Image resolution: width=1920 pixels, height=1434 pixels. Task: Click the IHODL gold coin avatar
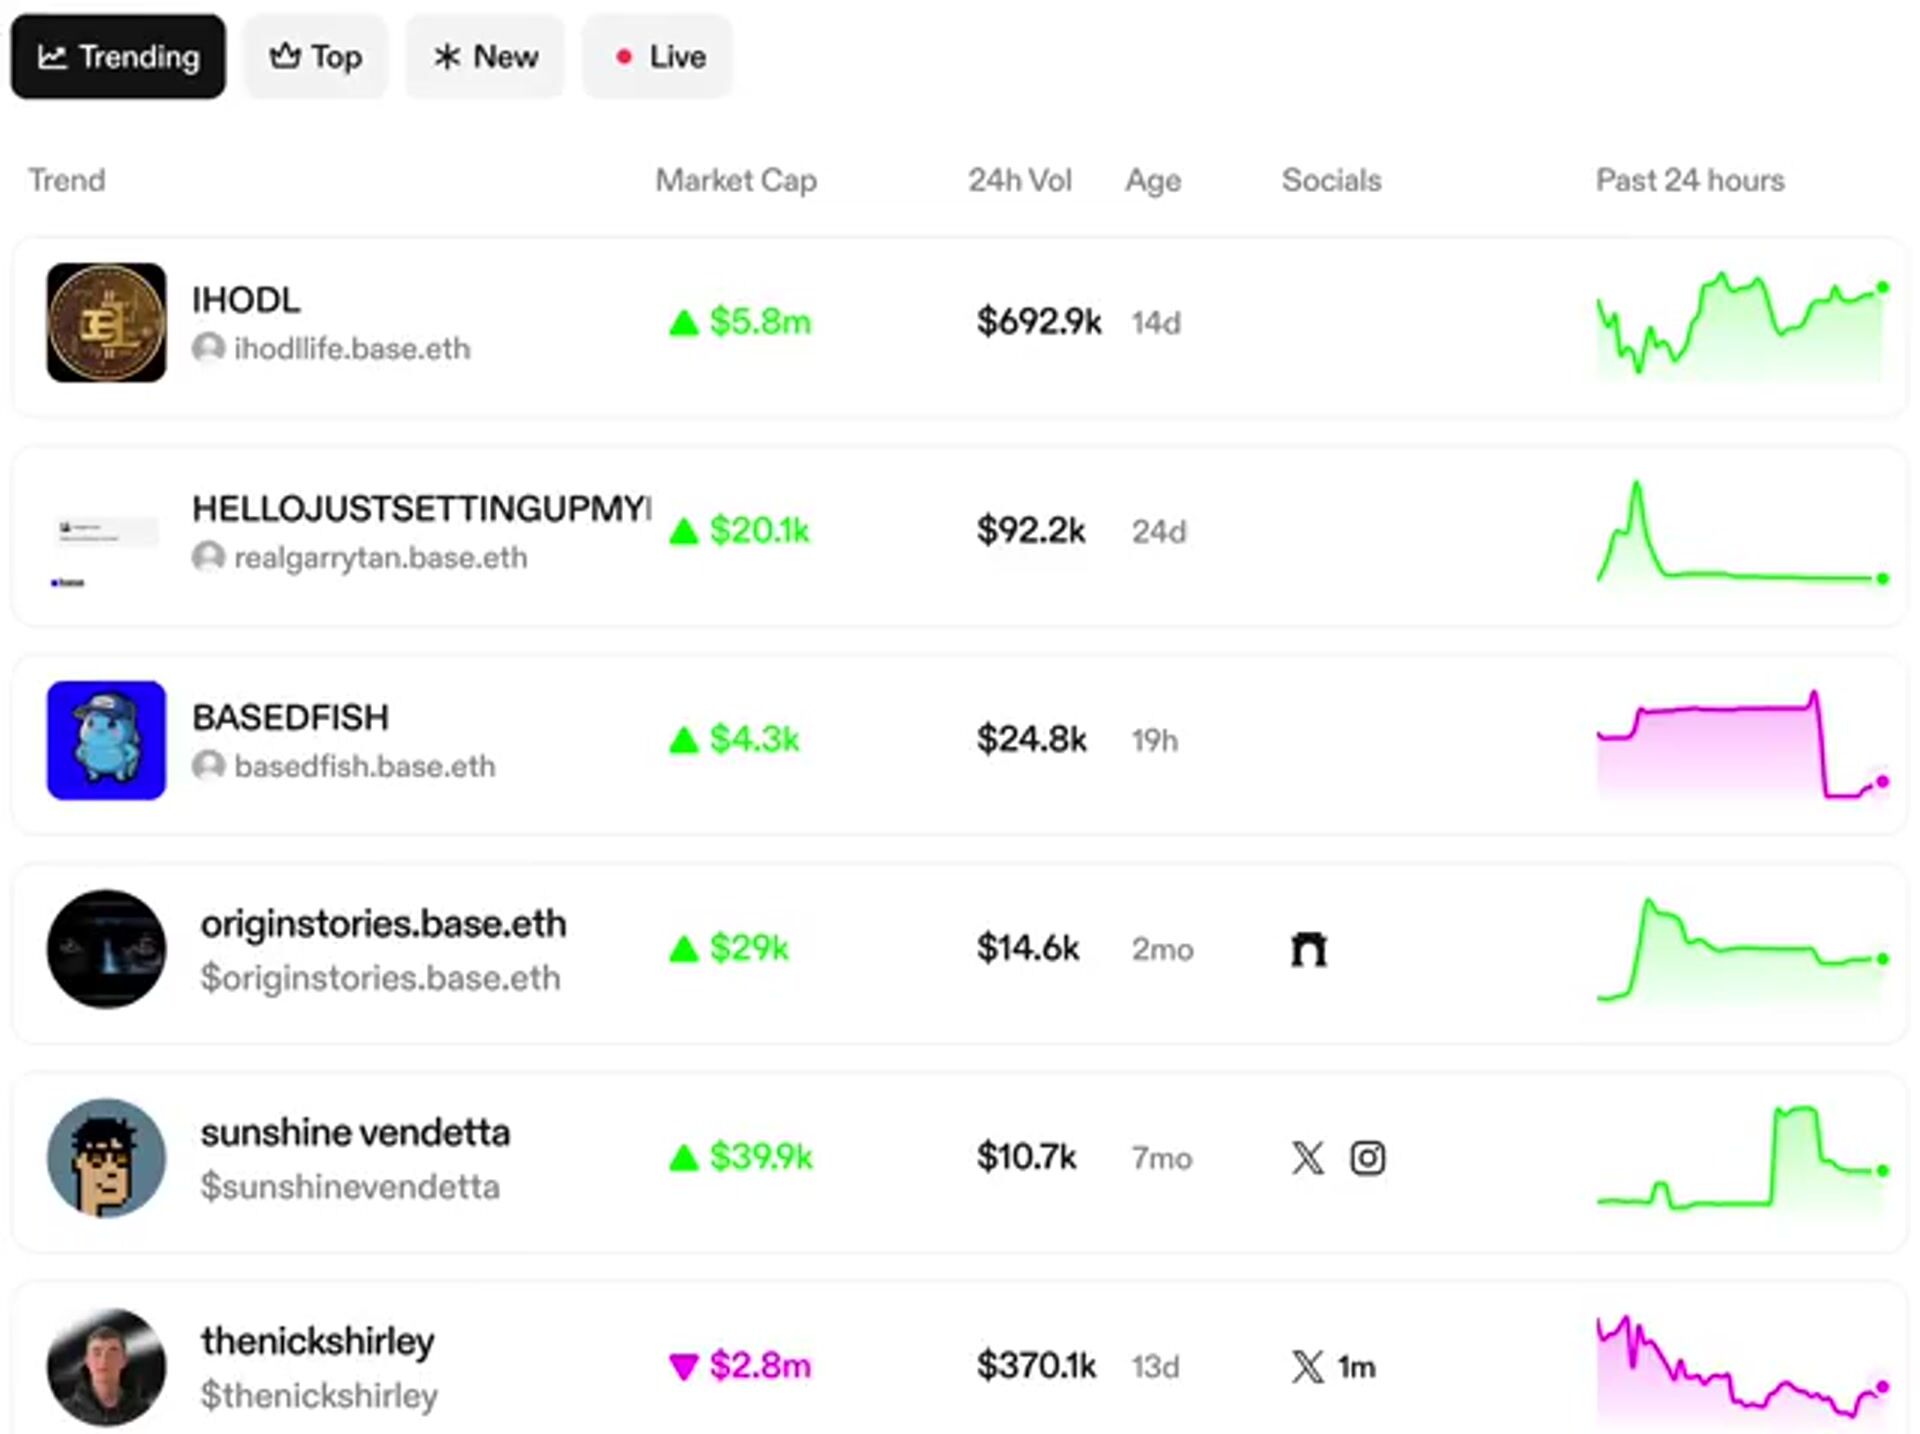point(106,322)
